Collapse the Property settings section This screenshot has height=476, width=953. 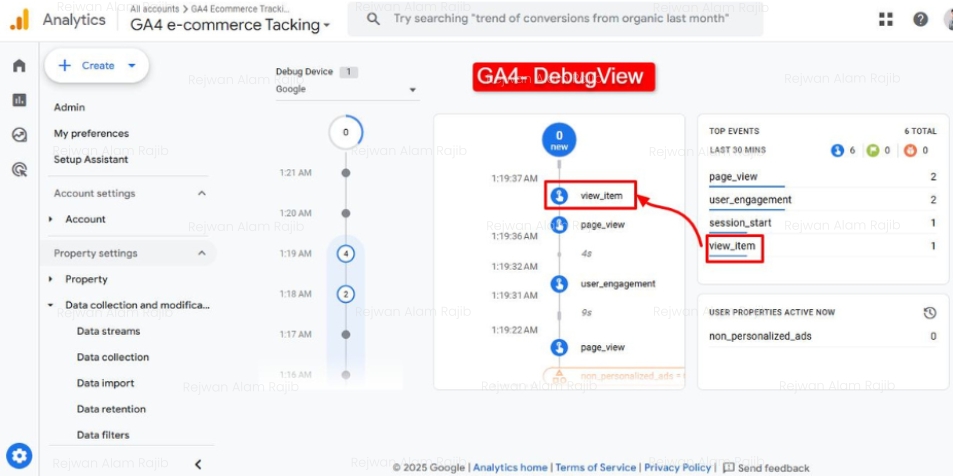coord(202,254)
